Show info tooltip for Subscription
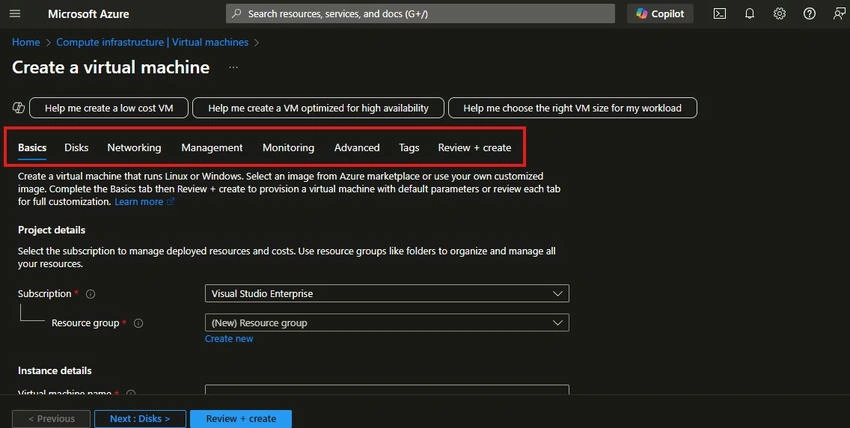The height and width of the screenshot is (428, 850). [x=91, y=294]
